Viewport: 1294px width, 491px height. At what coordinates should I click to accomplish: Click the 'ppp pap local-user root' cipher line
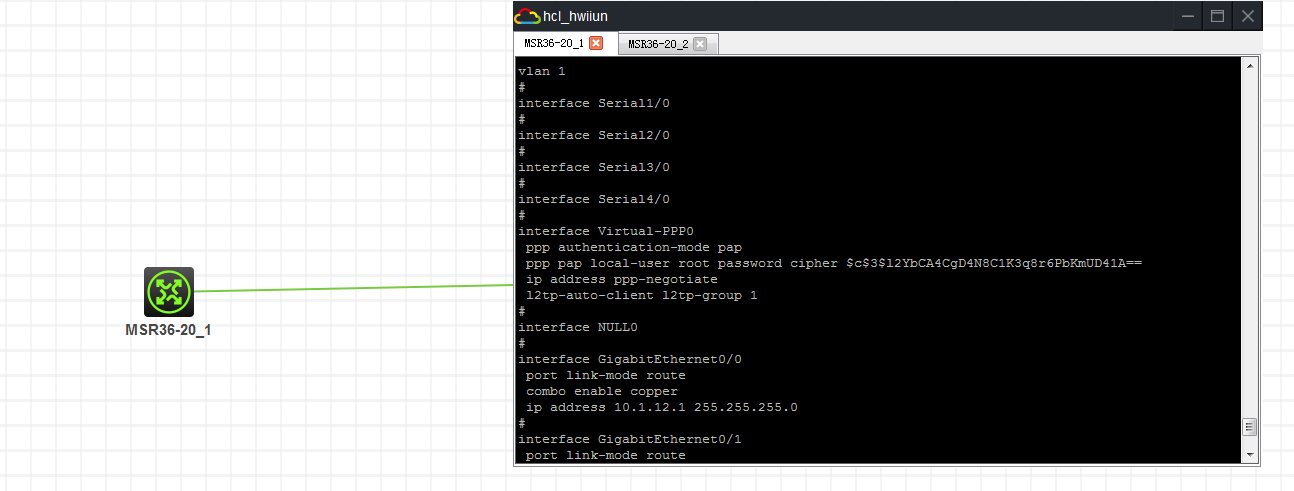(x=834, y=263)
